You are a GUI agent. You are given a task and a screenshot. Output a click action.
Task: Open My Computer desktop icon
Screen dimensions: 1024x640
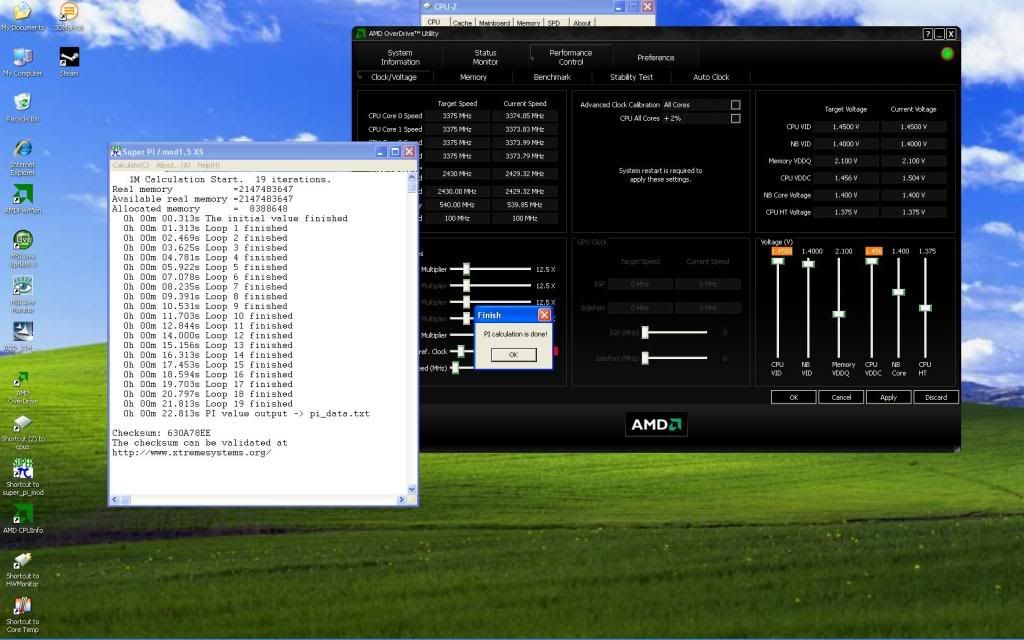22,63
